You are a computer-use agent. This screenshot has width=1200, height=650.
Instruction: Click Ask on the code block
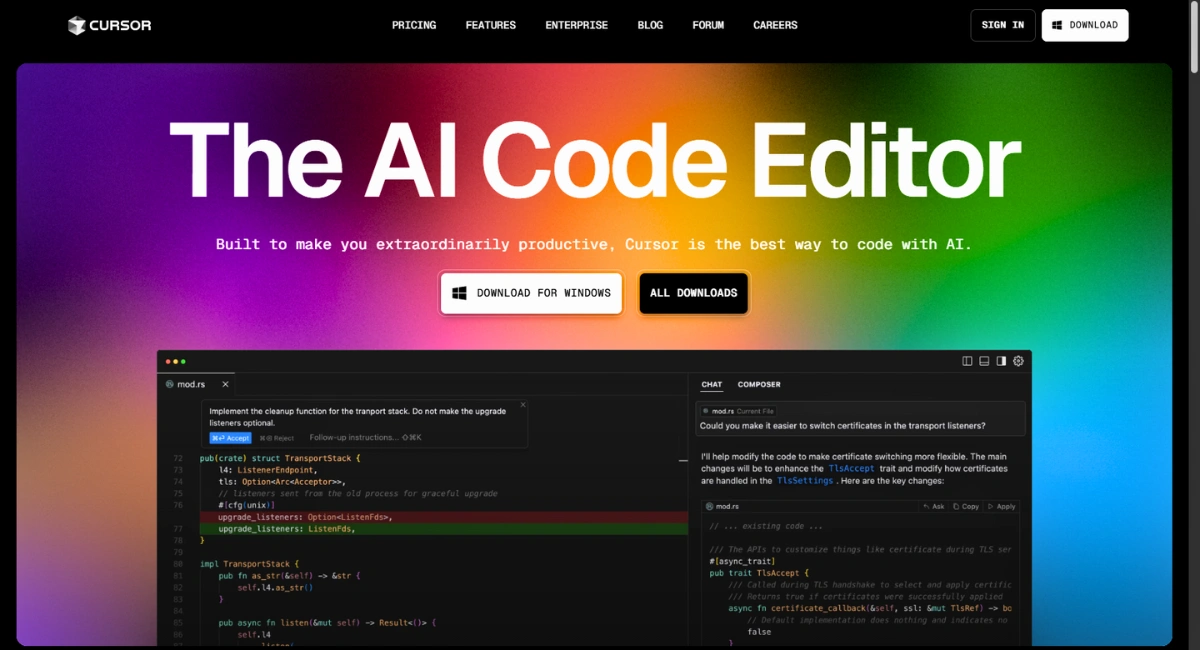pyautogui.click(x=933, y=507)
